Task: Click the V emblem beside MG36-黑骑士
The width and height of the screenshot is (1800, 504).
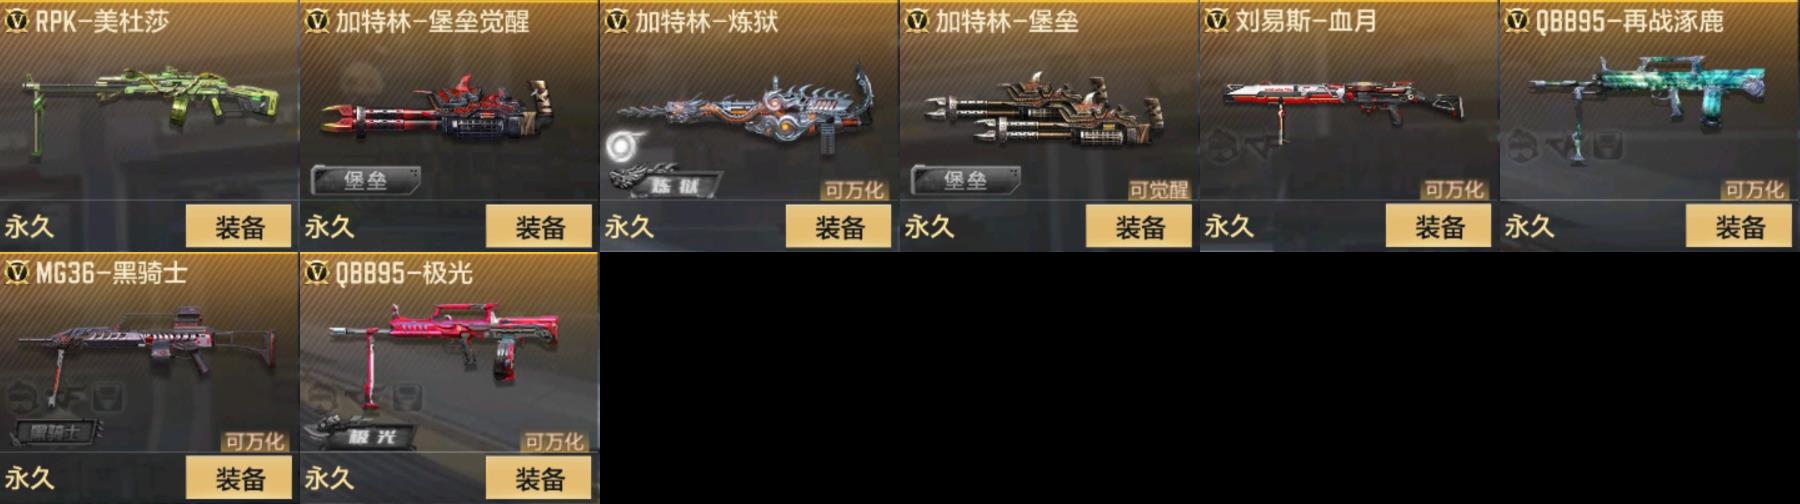Action: click(16, 272)
